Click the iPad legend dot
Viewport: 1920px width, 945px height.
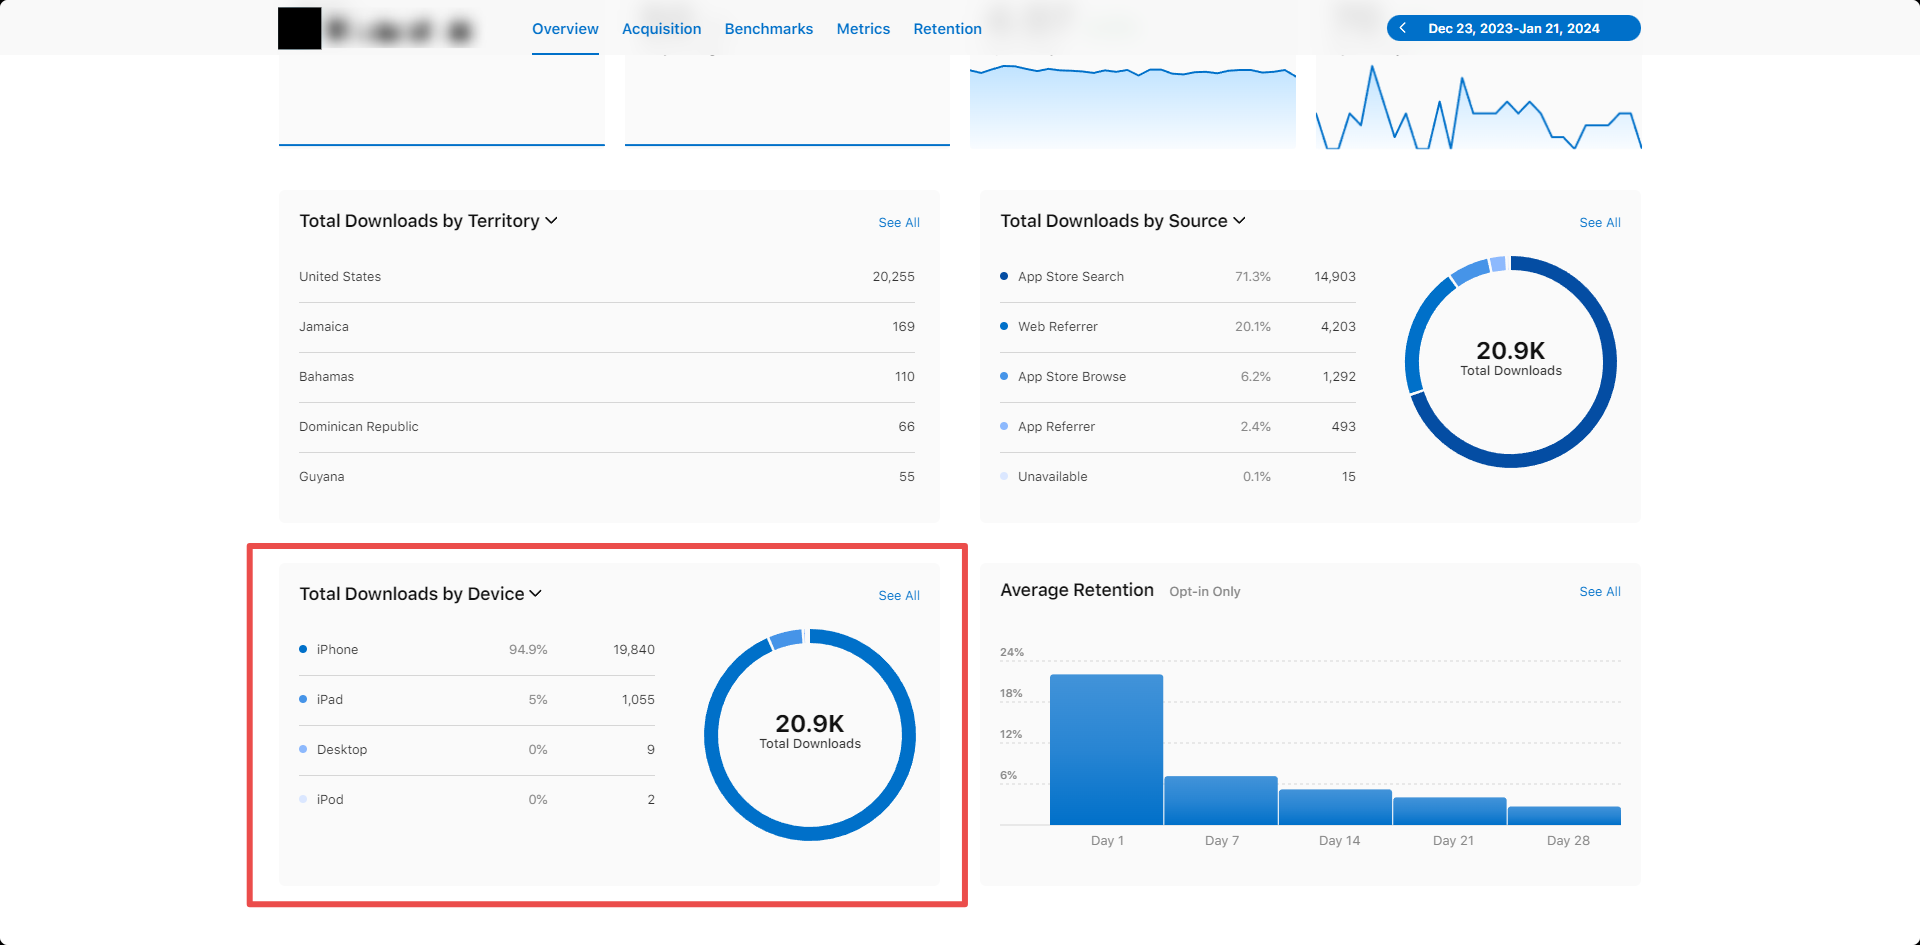303,699
